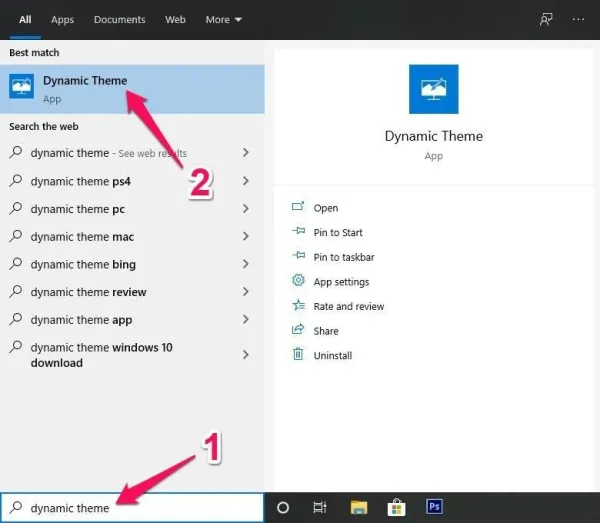Click search icon beside 'See web results'
The height and width of the screenshot is (523, 600).
16,152
